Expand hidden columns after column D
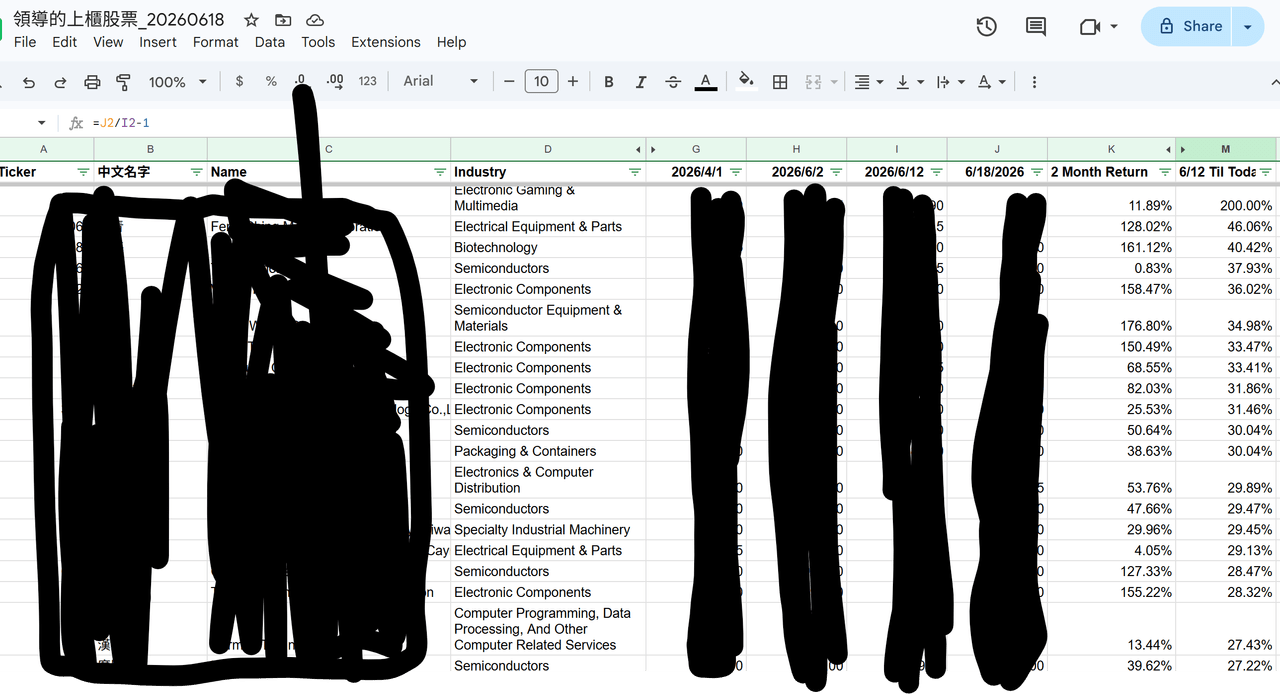This screenshot has width=1280, height=694. [x=638, y=150]
